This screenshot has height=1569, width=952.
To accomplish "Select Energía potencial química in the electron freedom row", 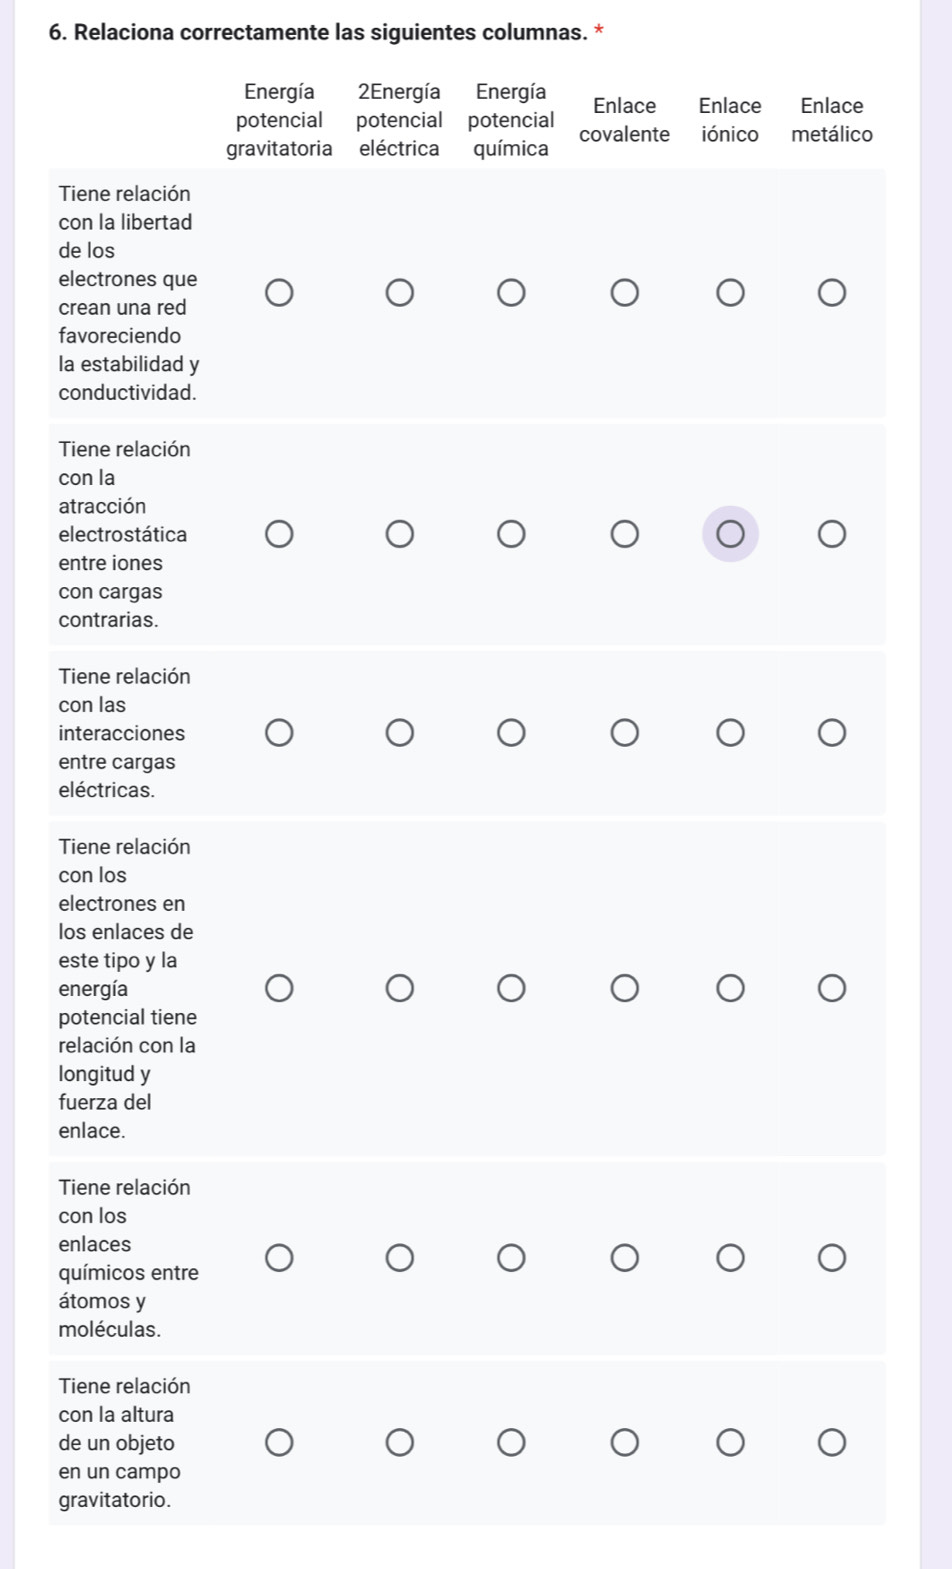I will [511, 293].
